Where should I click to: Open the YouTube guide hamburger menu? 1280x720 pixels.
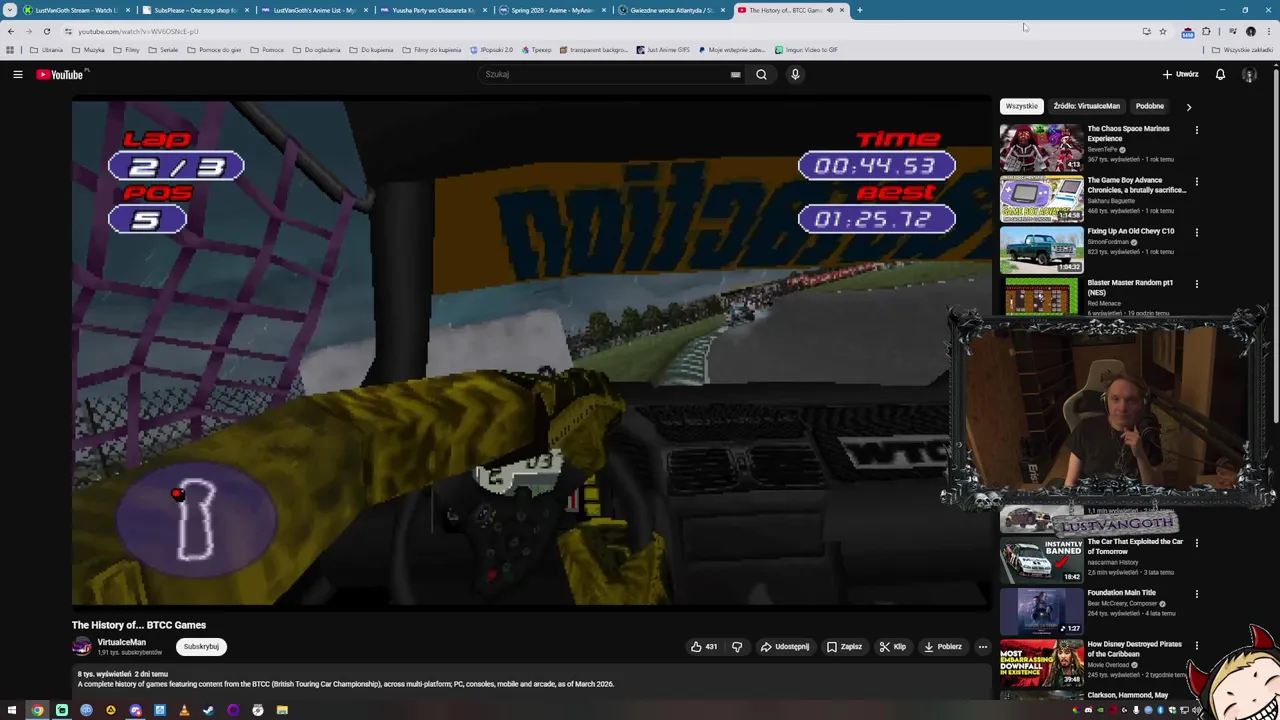tap(17, 74)
